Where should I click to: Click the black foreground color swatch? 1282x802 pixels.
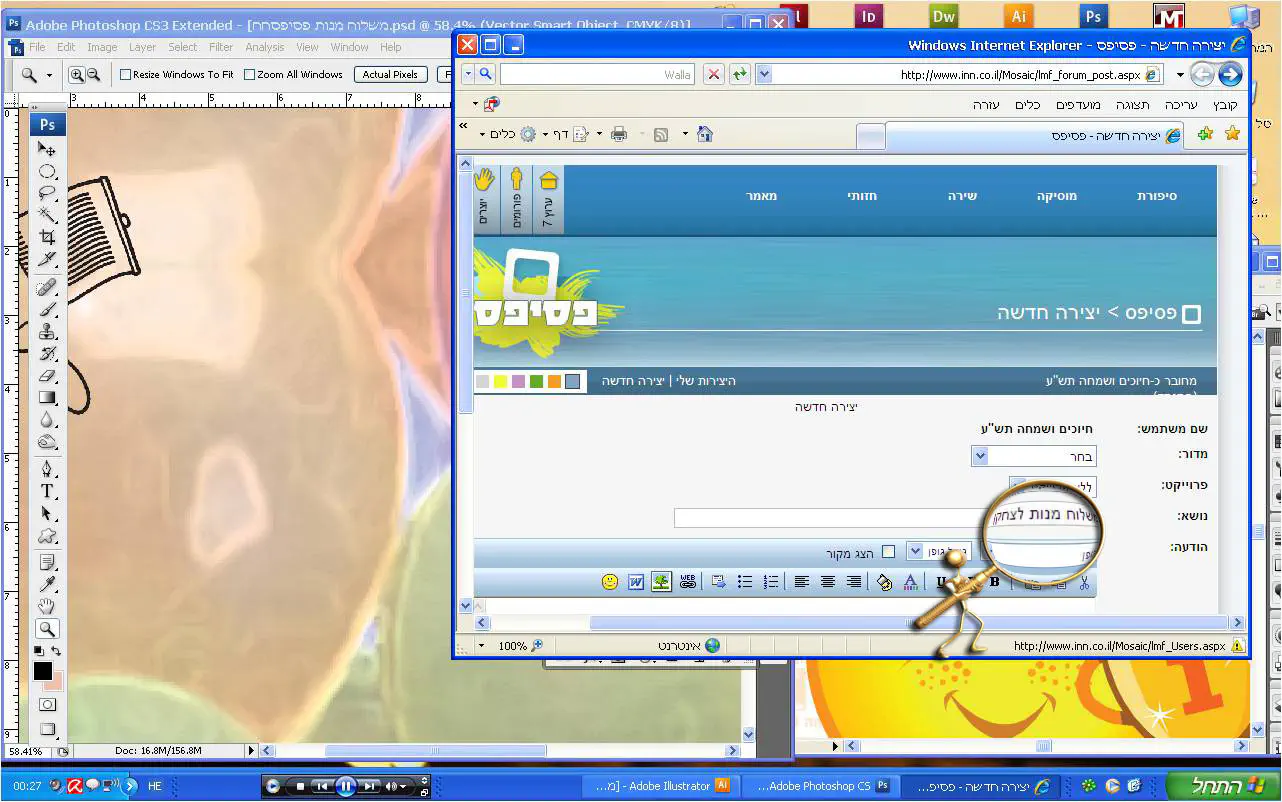click(x=43, y=671)
